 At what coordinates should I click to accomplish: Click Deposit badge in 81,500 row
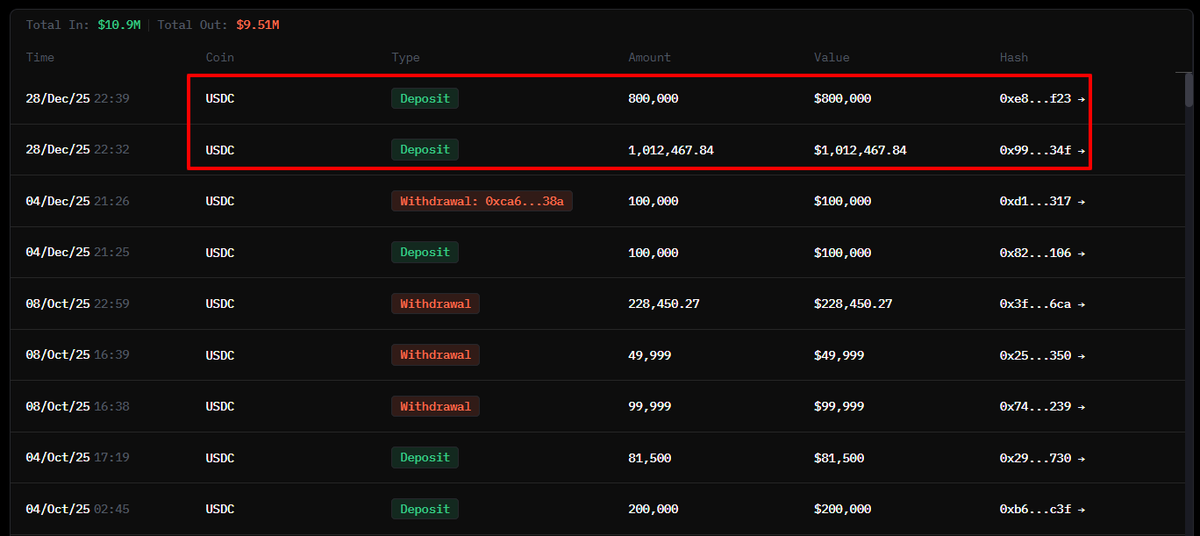click(425, 457)
